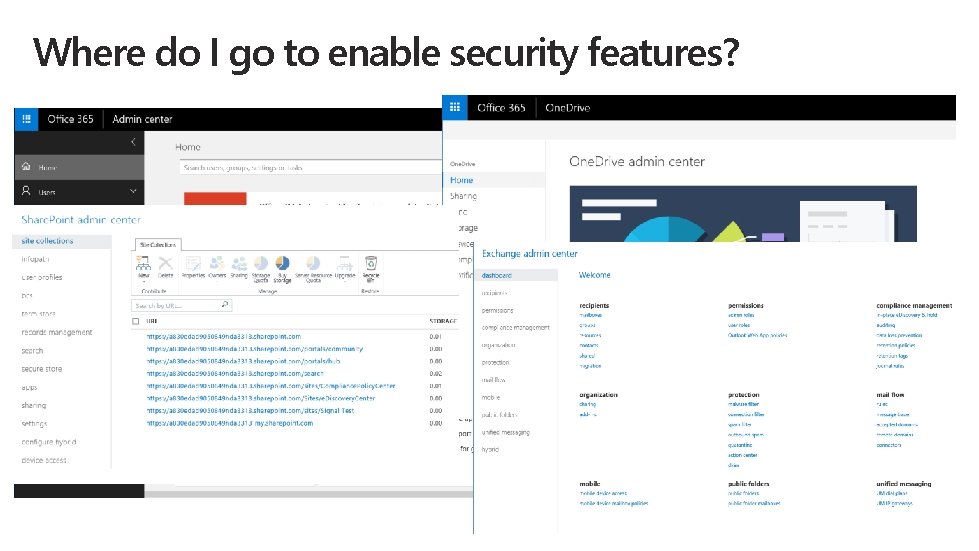Image resolution: width=979 pixels, height=551 pixels.
Task: Open mail flow in Exchange admin sidebar
Action: tap(493, 380)
